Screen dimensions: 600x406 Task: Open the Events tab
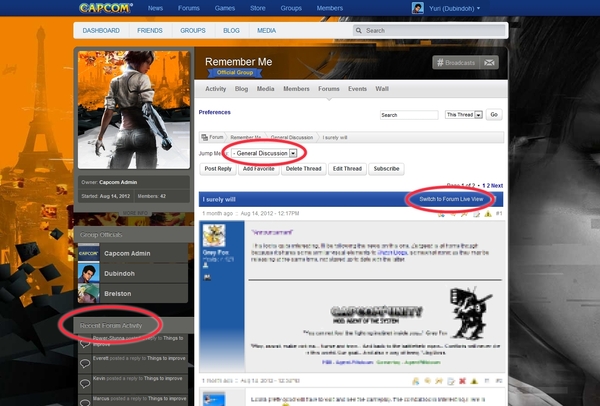point(358,89)
